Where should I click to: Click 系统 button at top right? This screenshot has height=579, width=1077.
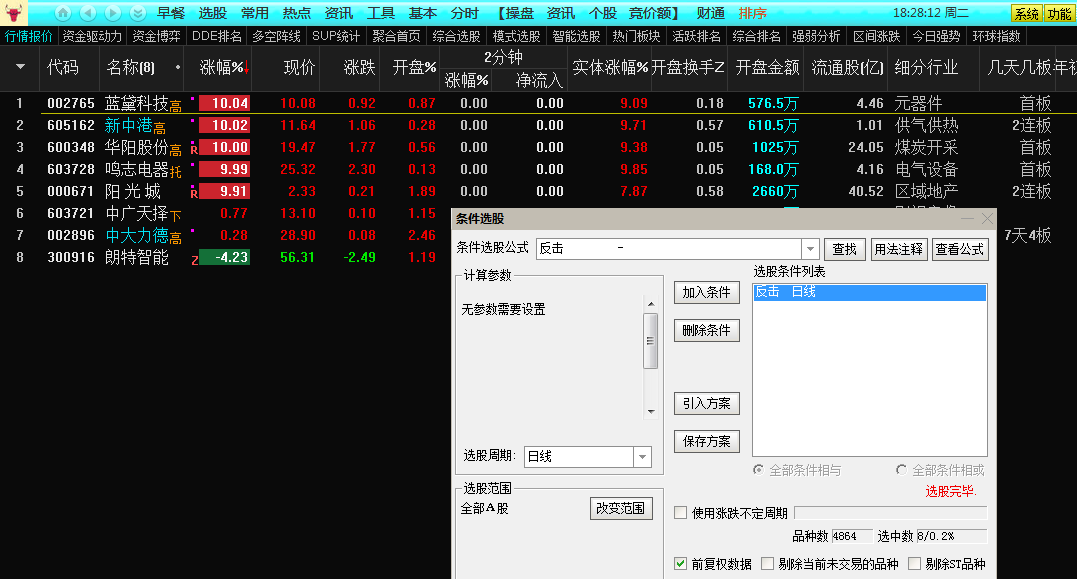pos(1027,14)
